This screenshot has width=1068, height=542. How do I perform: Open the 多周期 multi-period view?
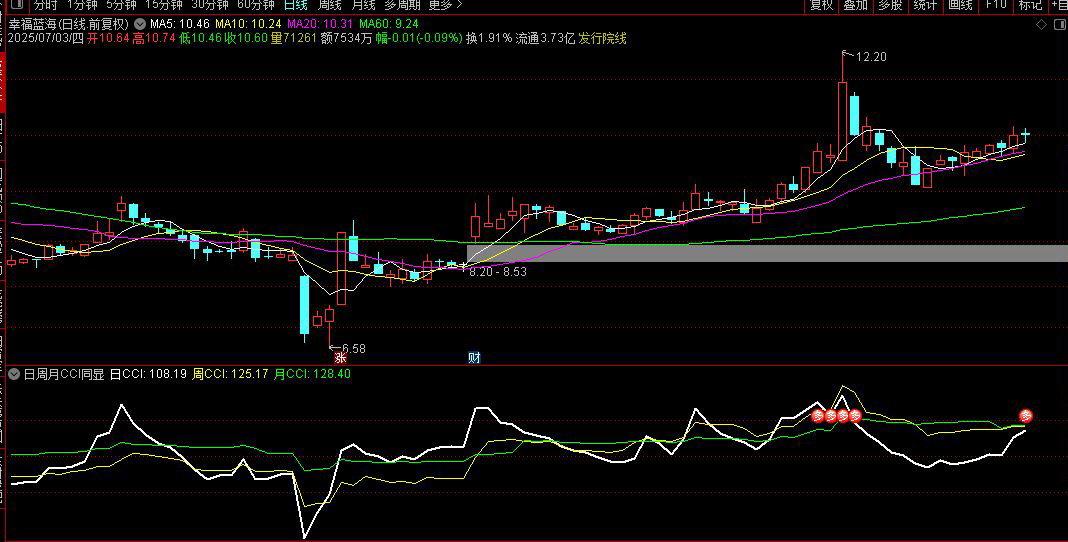(402, 5)
